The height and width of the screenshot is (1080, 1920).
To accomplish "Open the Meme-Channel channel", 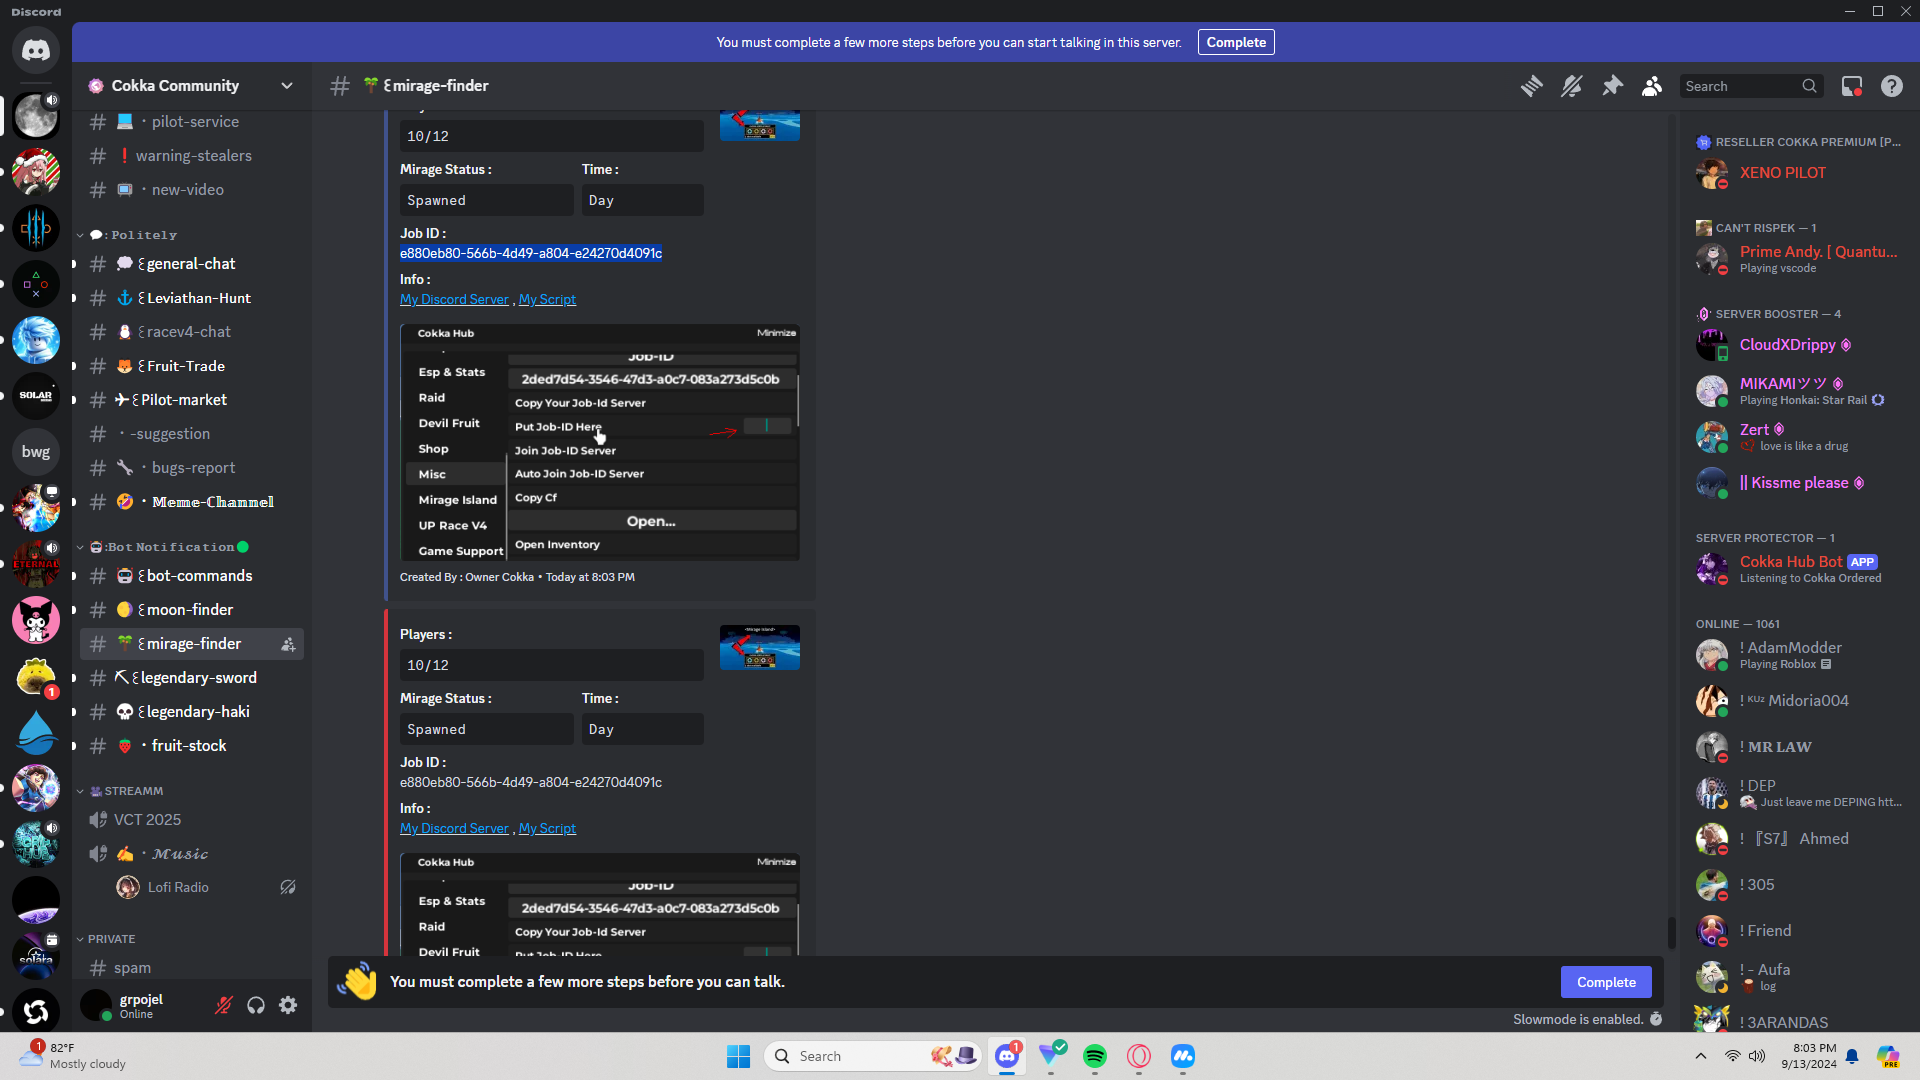I will click(192, 502).
